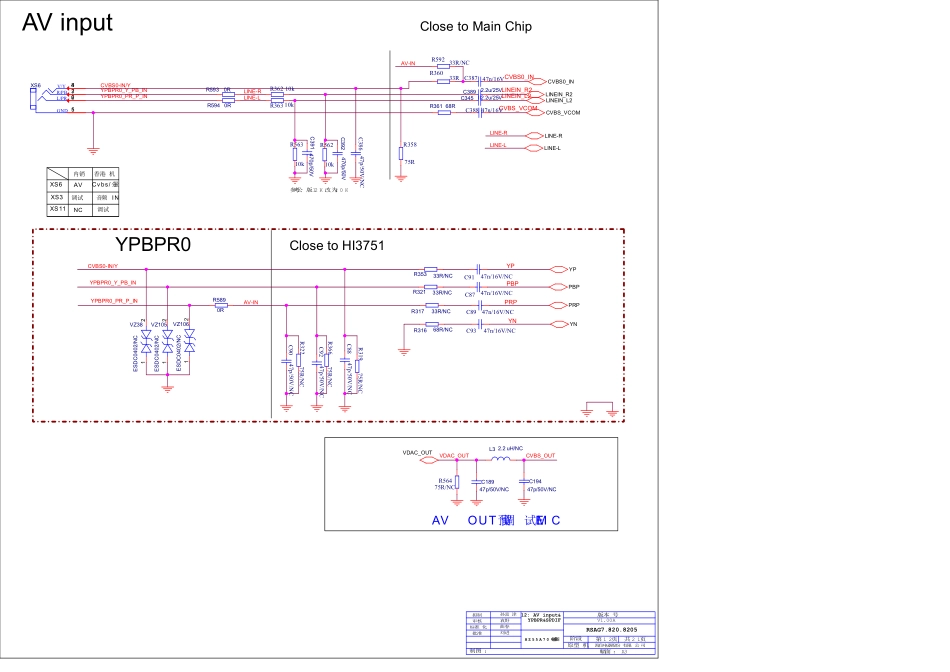Click the "Close to HI3751" heading
Image resolution: width=950 pixels, height=672 pixels.
(x=336, y=245)
